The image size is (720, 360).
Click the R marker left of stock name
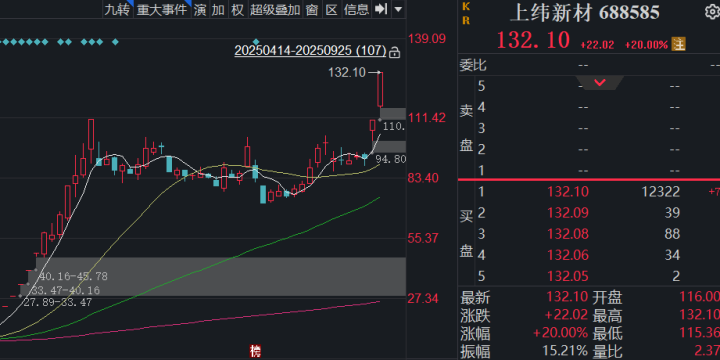[466, 21]
